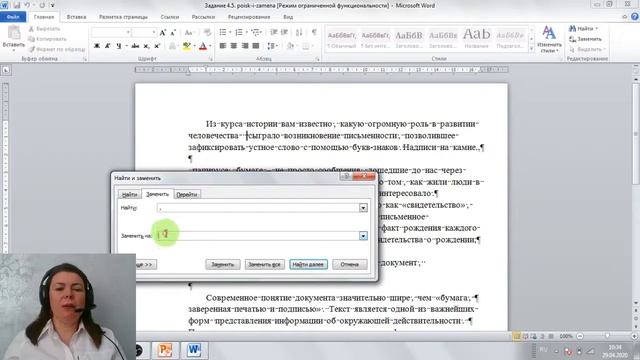Switch to Разметка страницы ribbon tab

click(x=123, y=17)
